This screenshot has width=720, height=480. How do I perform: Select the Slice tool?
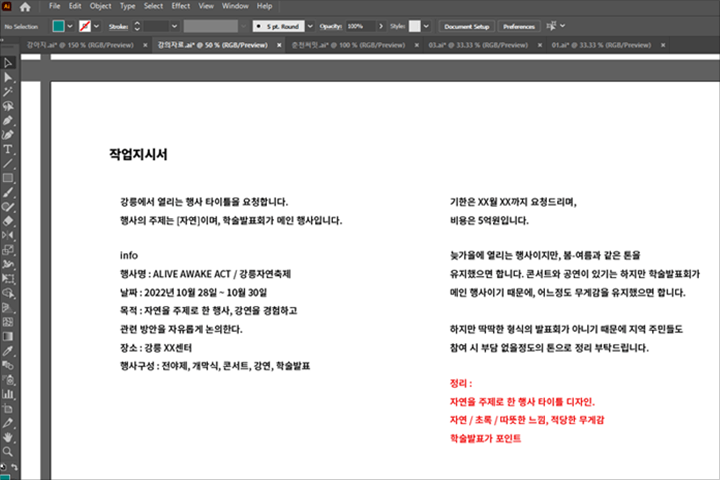(8, 423)
